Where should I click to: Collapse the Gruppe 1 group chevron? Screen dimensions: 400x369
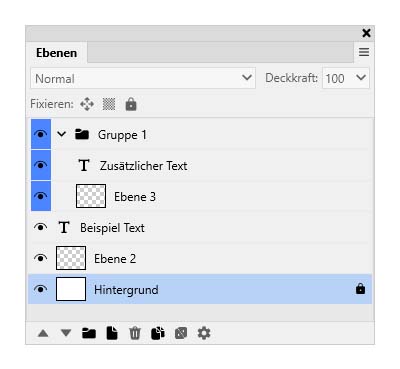[x=62, y=134]
